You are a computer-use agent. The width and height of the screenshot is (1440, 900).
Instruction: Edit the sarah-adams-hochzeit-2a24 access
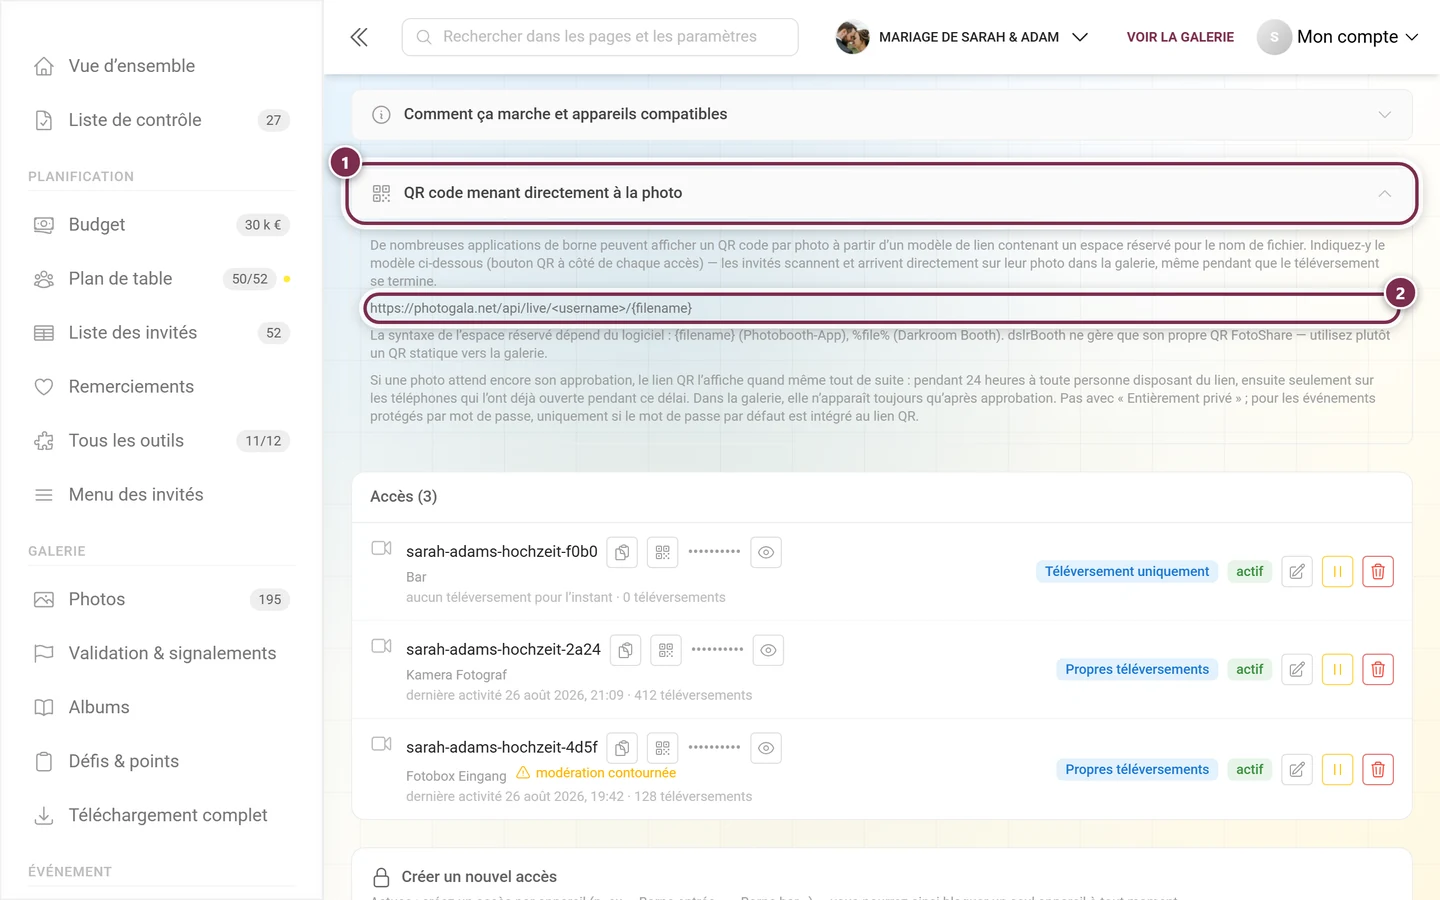point(1296,669)
